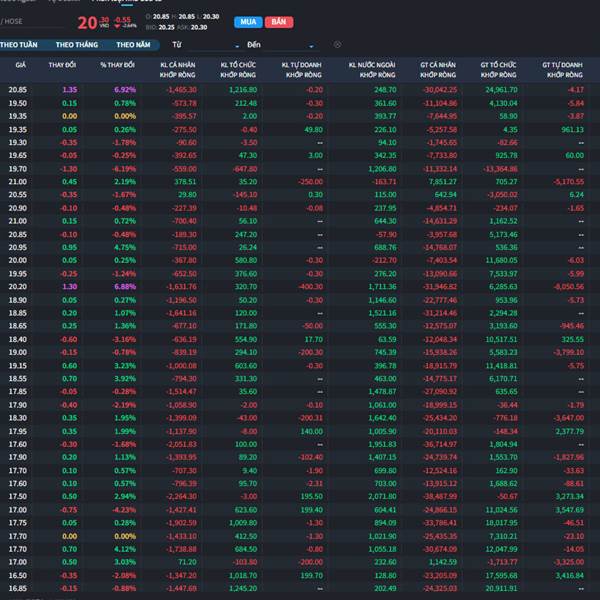Click the % THAY ĐỔI column header
Viewport: 600px width, 600px height.
coord(117,65)
